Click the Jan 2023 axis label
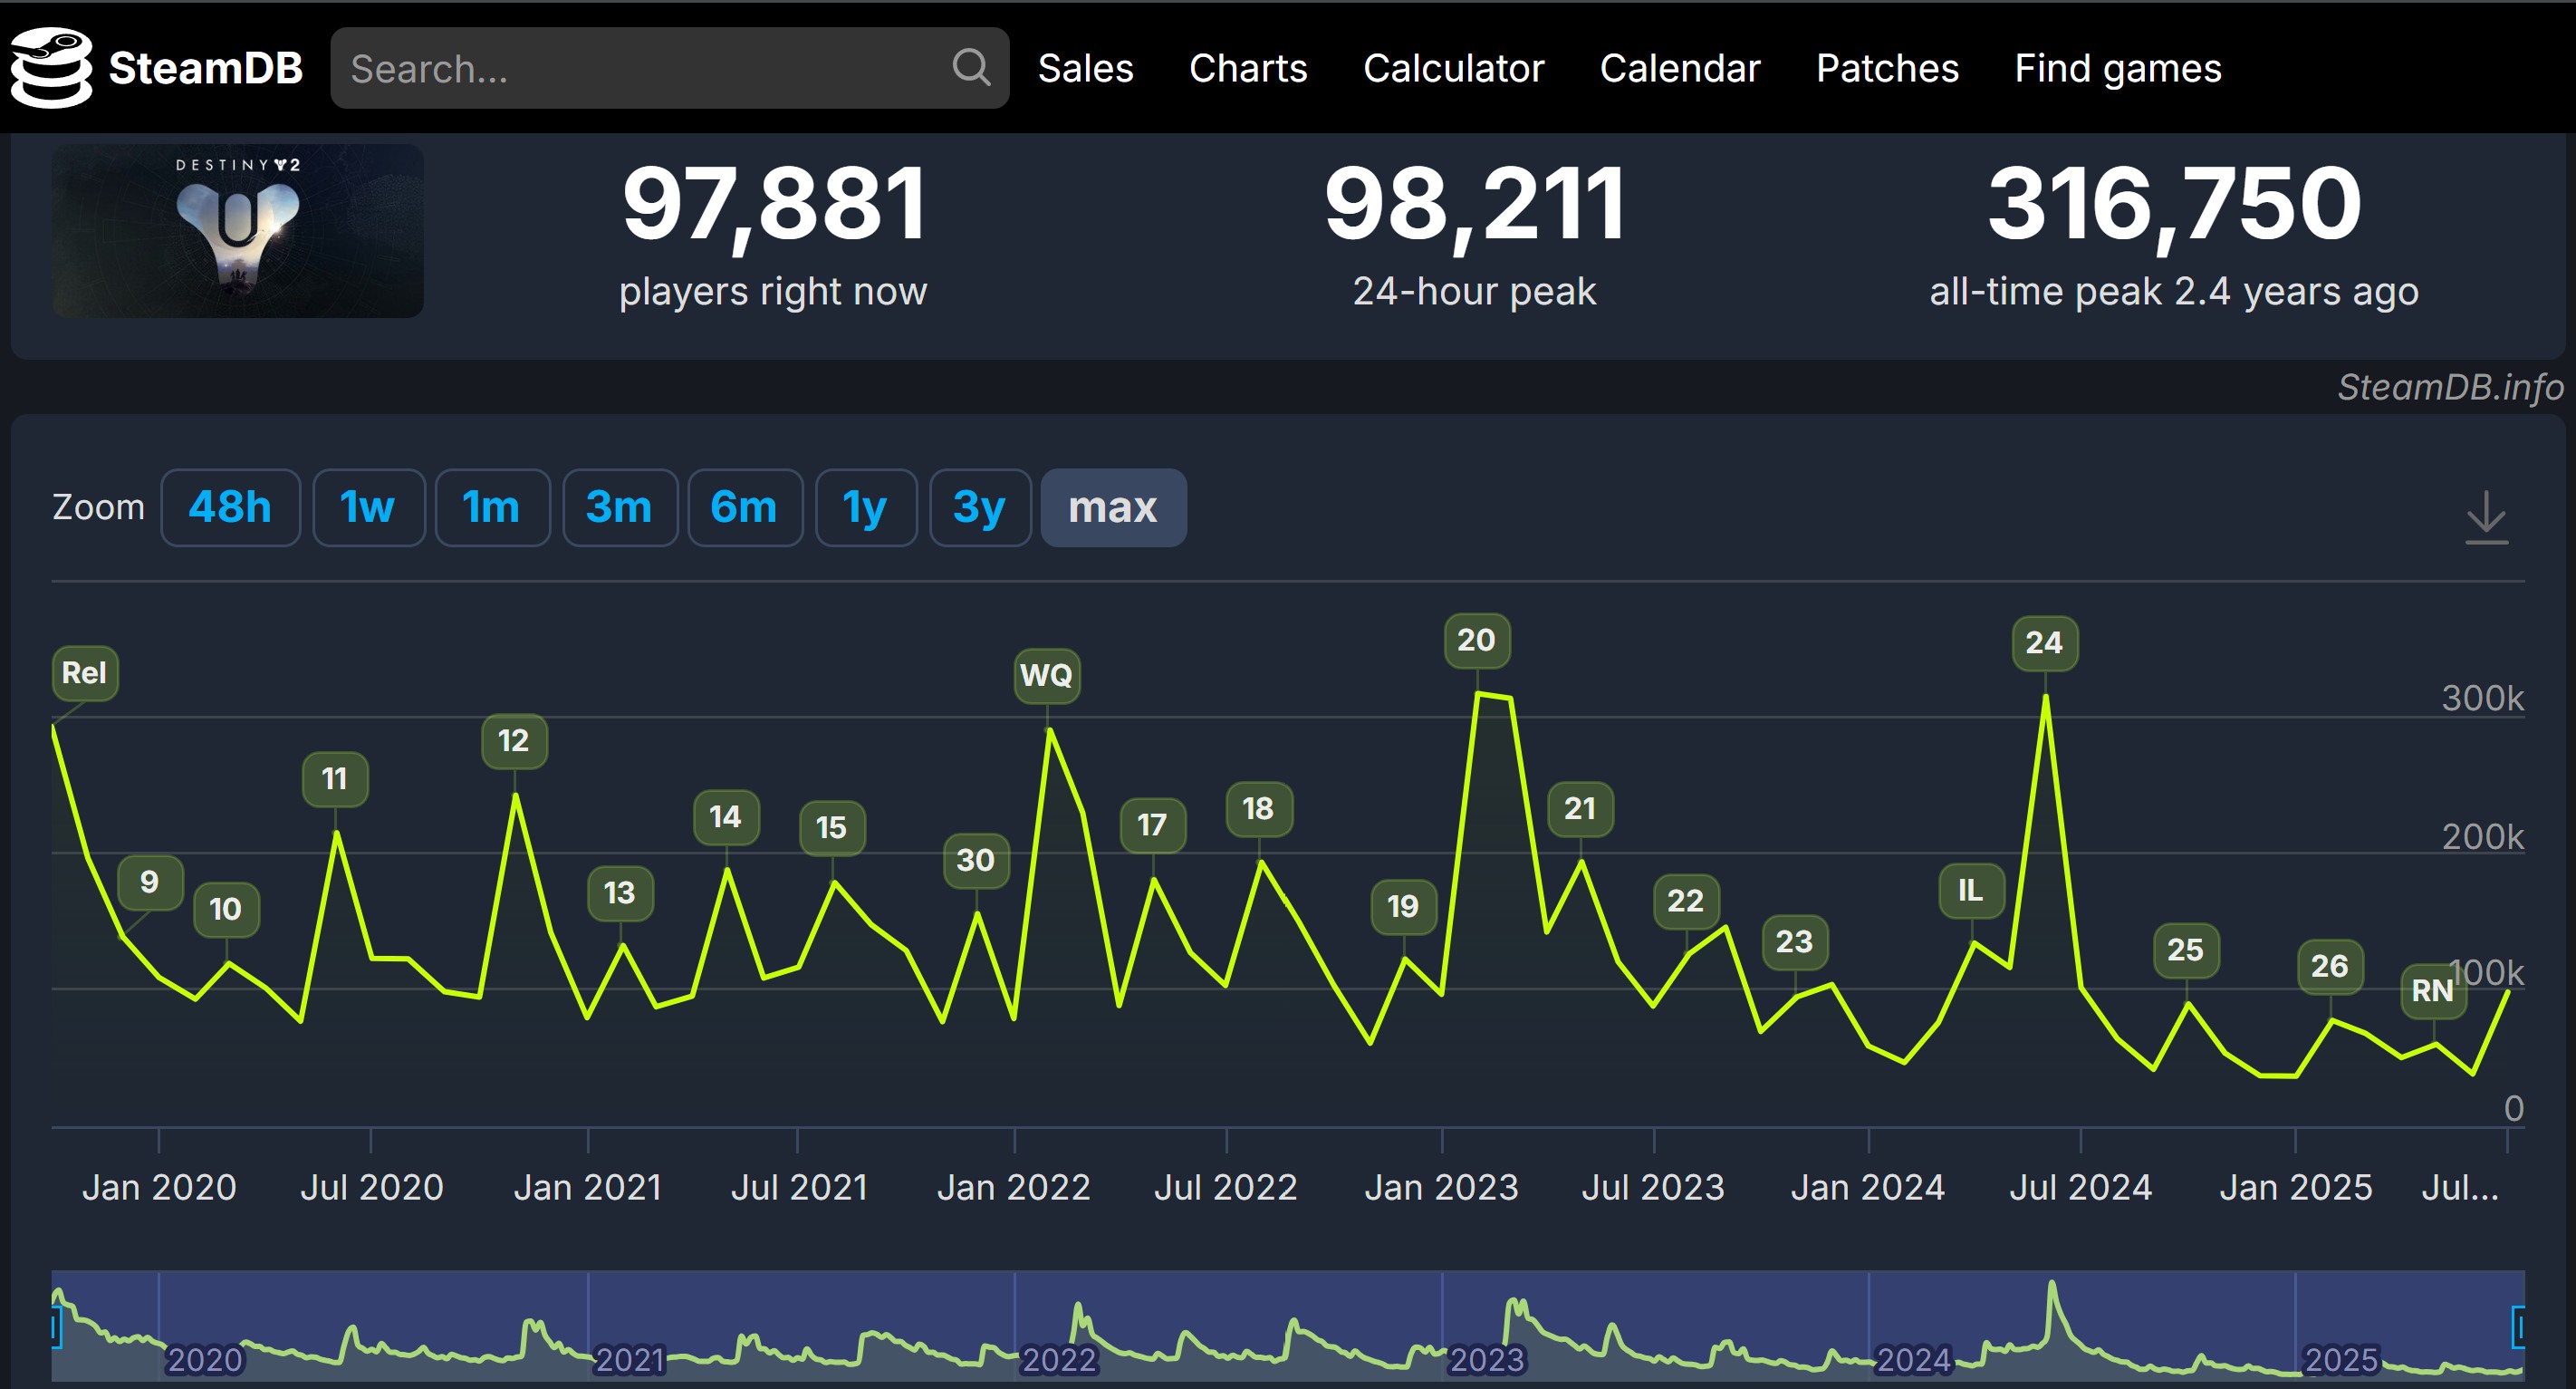2576x1389 pixels. pyautogui.click(x=1441, y=1187)
